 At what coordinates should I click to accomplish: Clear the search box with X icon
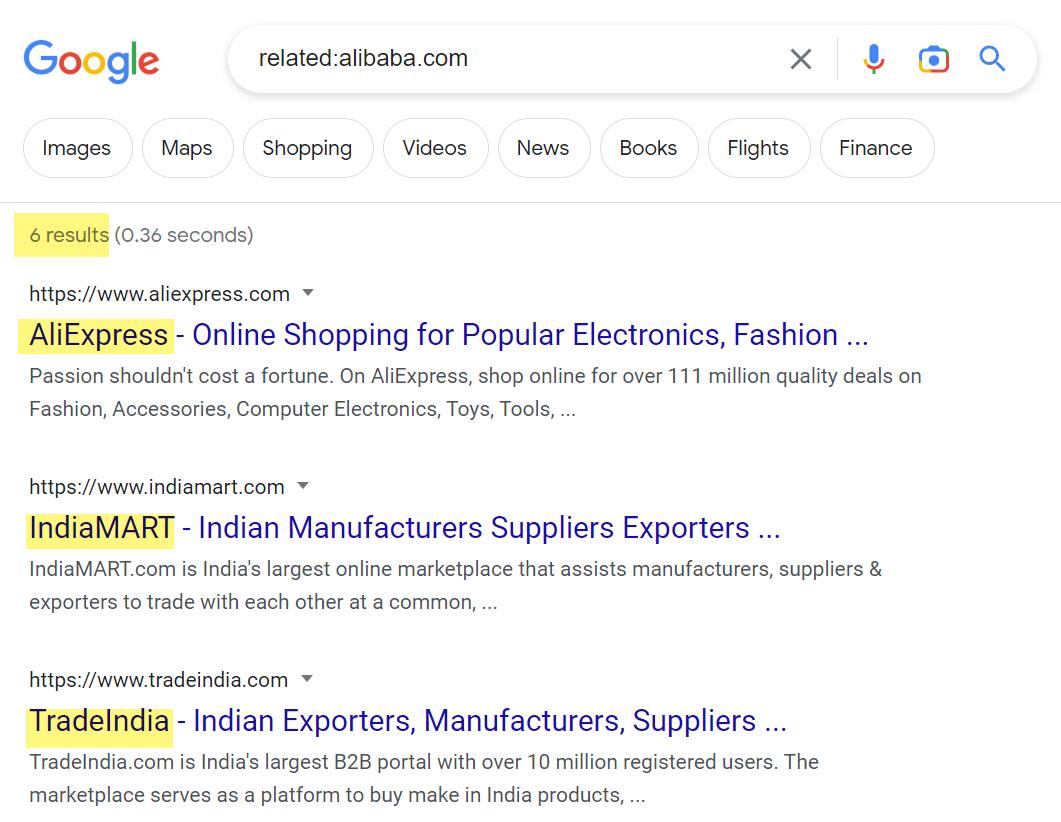(x=800, y=59)
